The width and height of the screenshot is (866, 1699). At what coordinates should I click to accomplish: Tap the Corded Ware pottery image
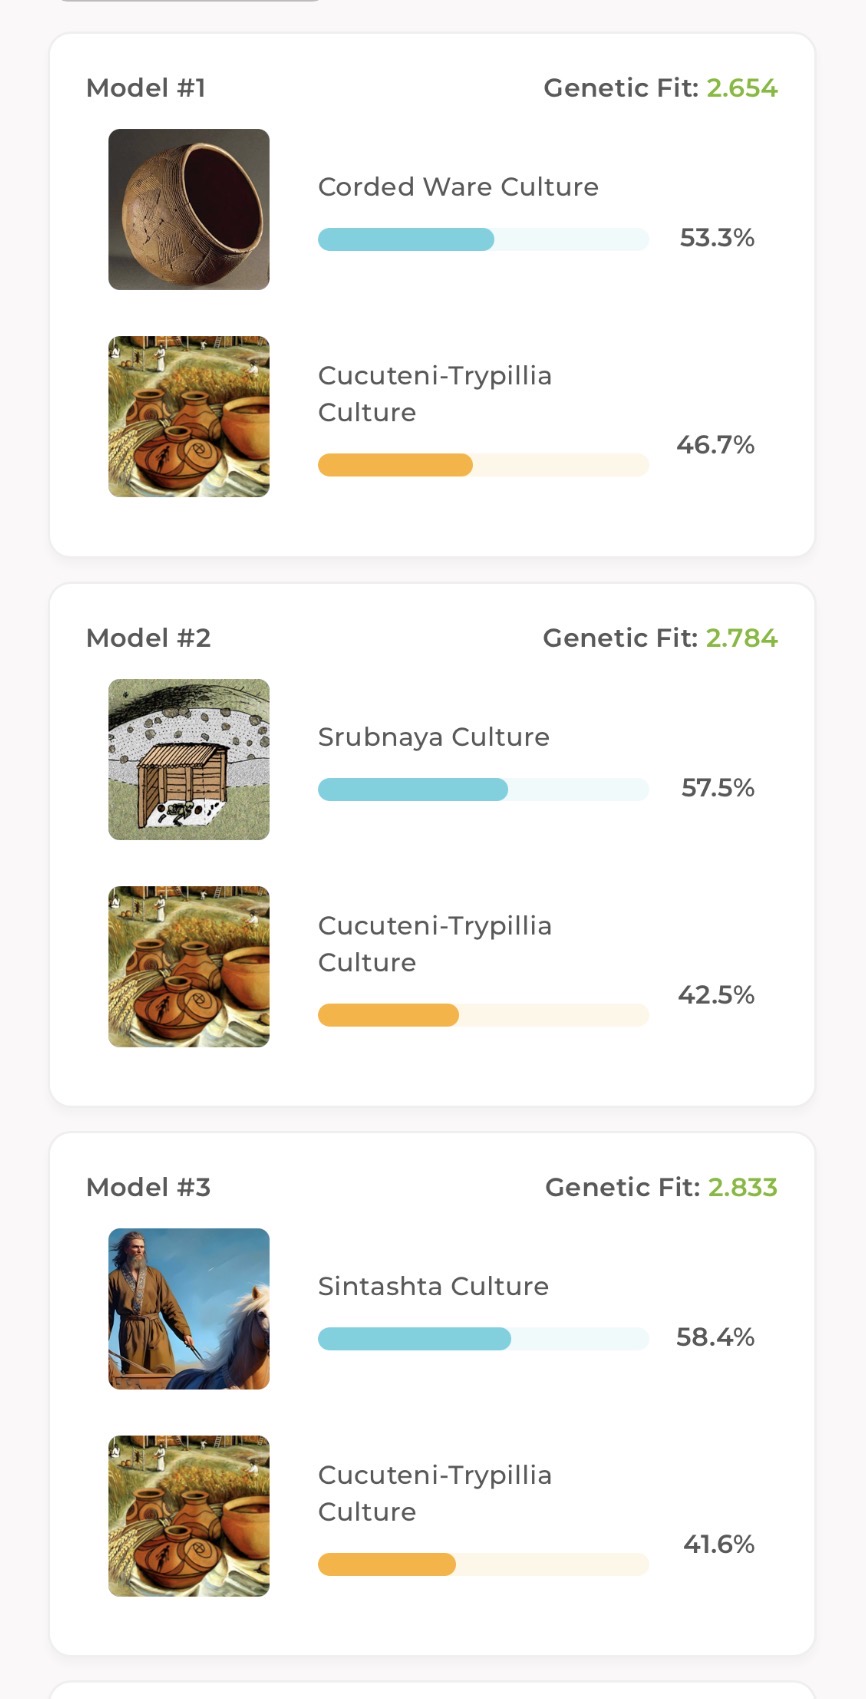click(189, 209)
